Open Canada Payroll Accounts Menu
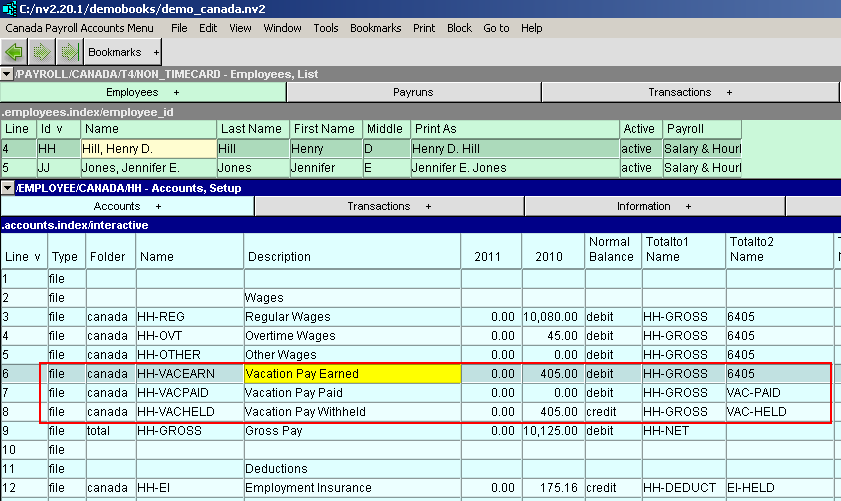 click(80, 28)
